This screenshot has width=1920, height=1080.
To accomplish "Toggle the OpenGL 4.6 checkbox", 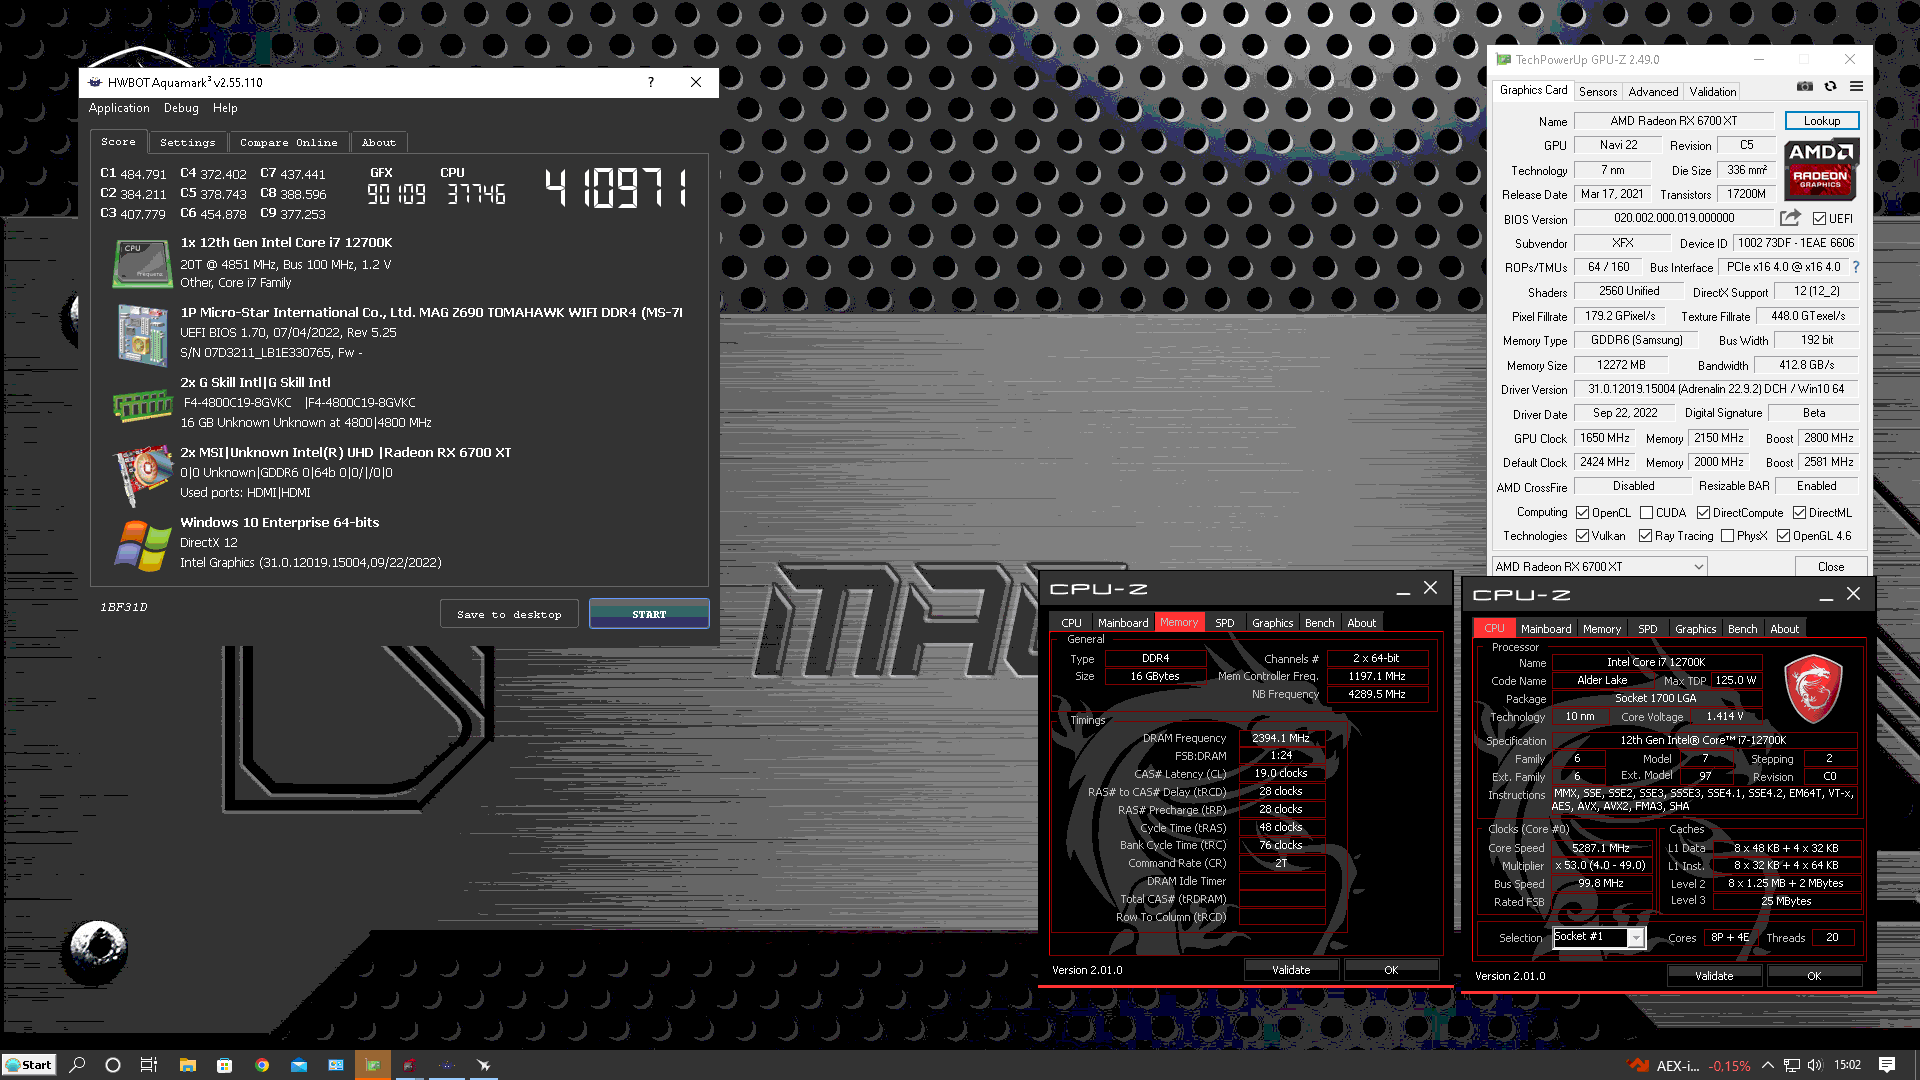I will [x=1783, y=536].
